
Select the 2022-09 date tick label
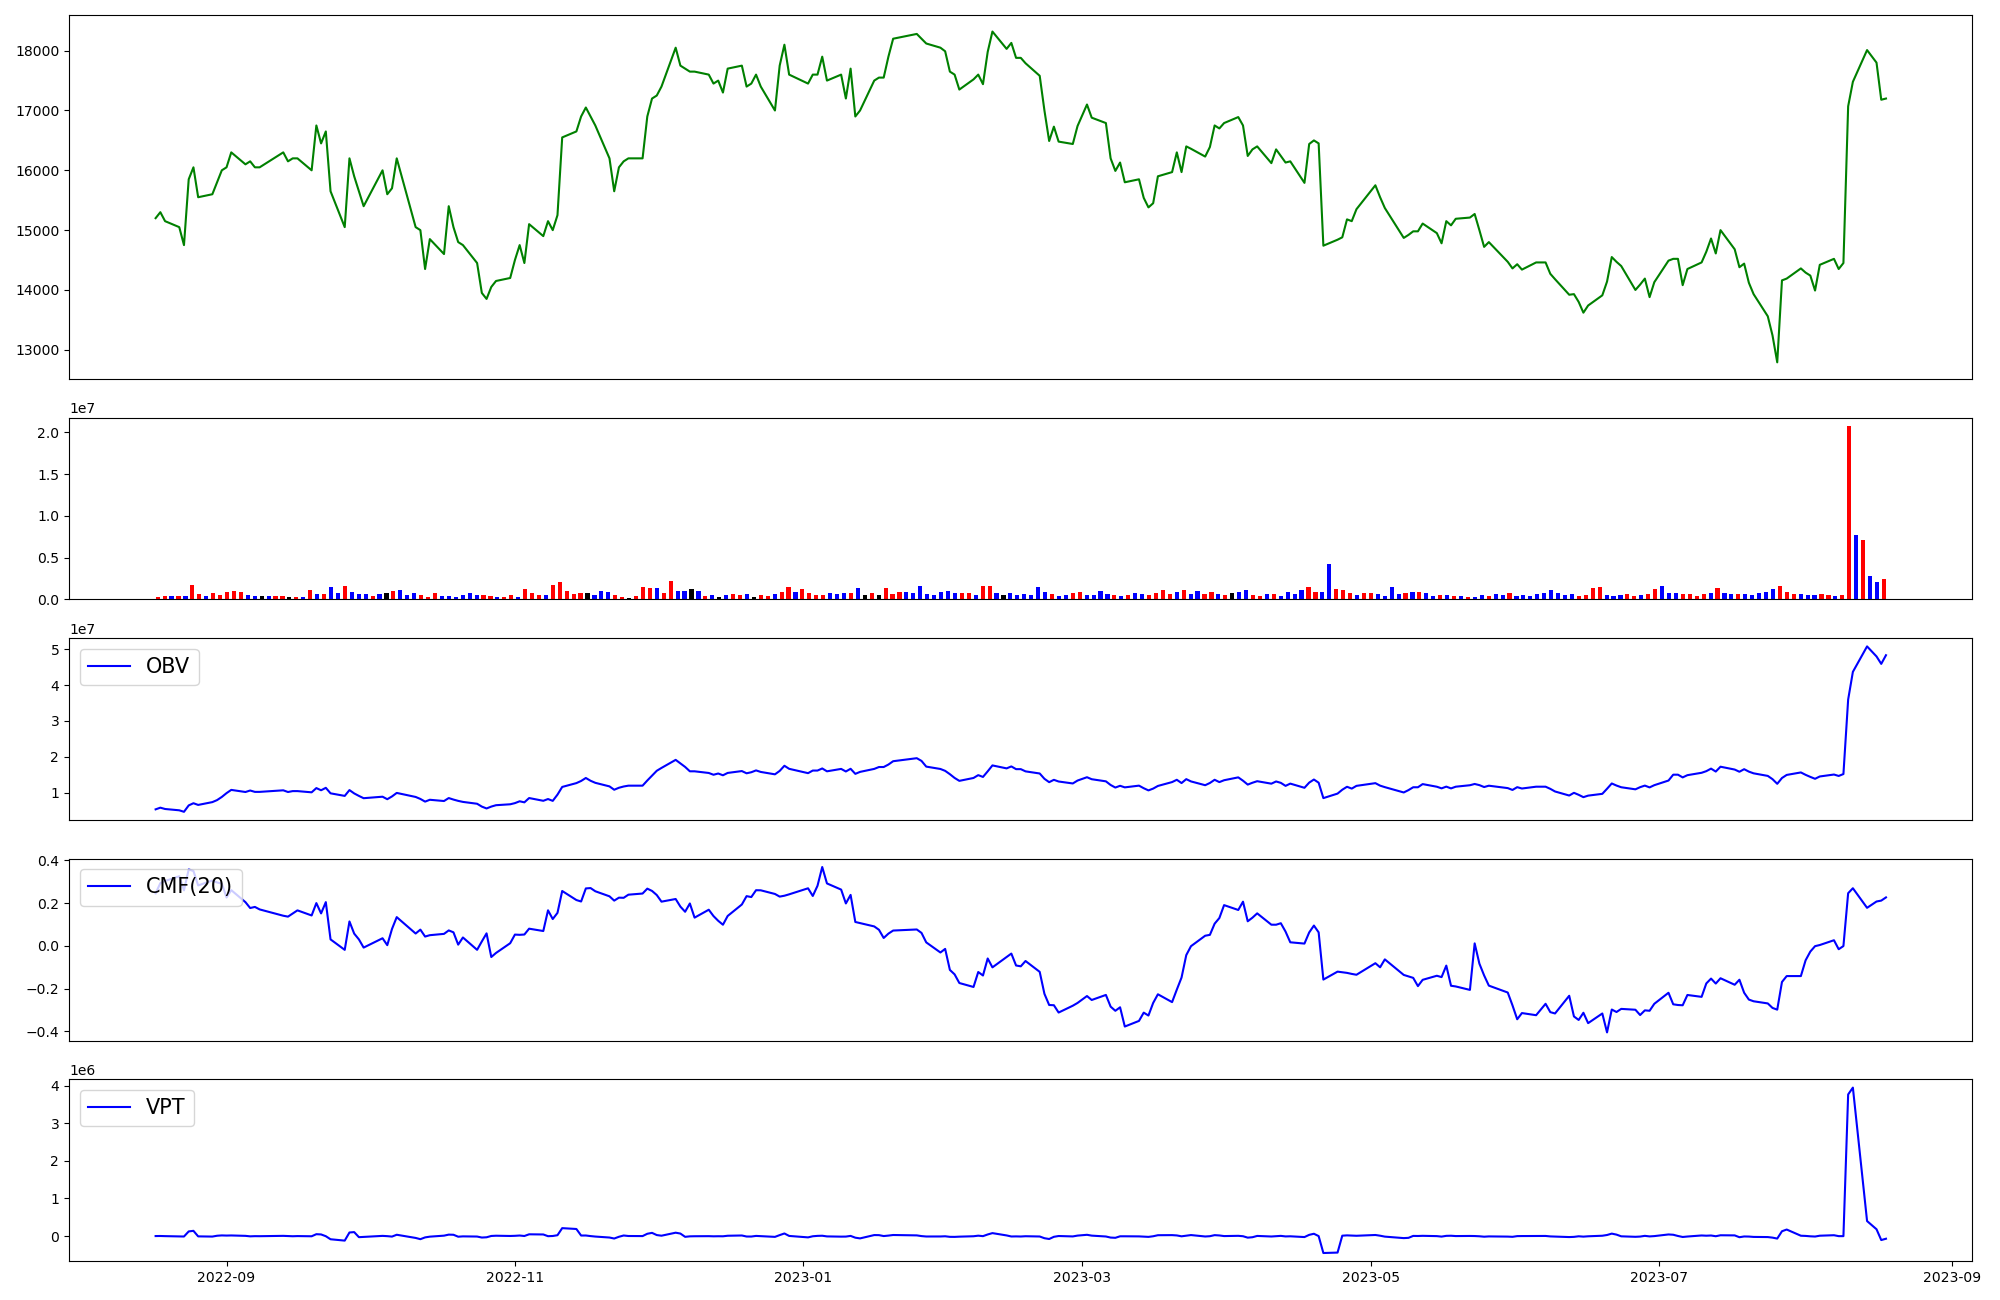[x=227, y=1276]
